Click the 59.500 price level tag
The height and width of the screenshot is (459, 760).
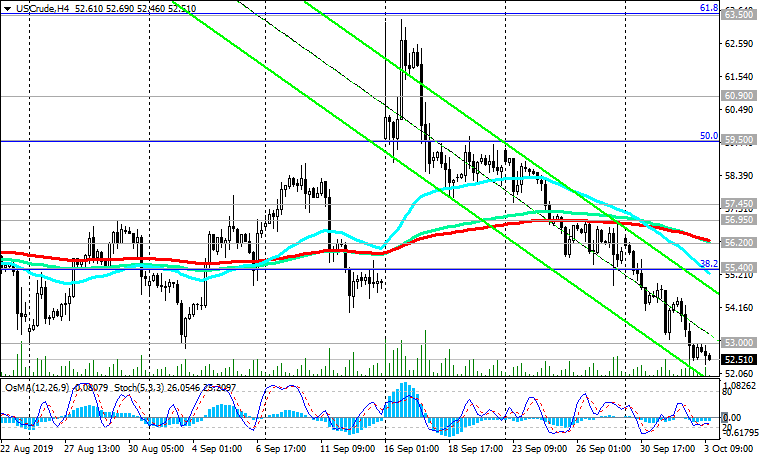739,140
